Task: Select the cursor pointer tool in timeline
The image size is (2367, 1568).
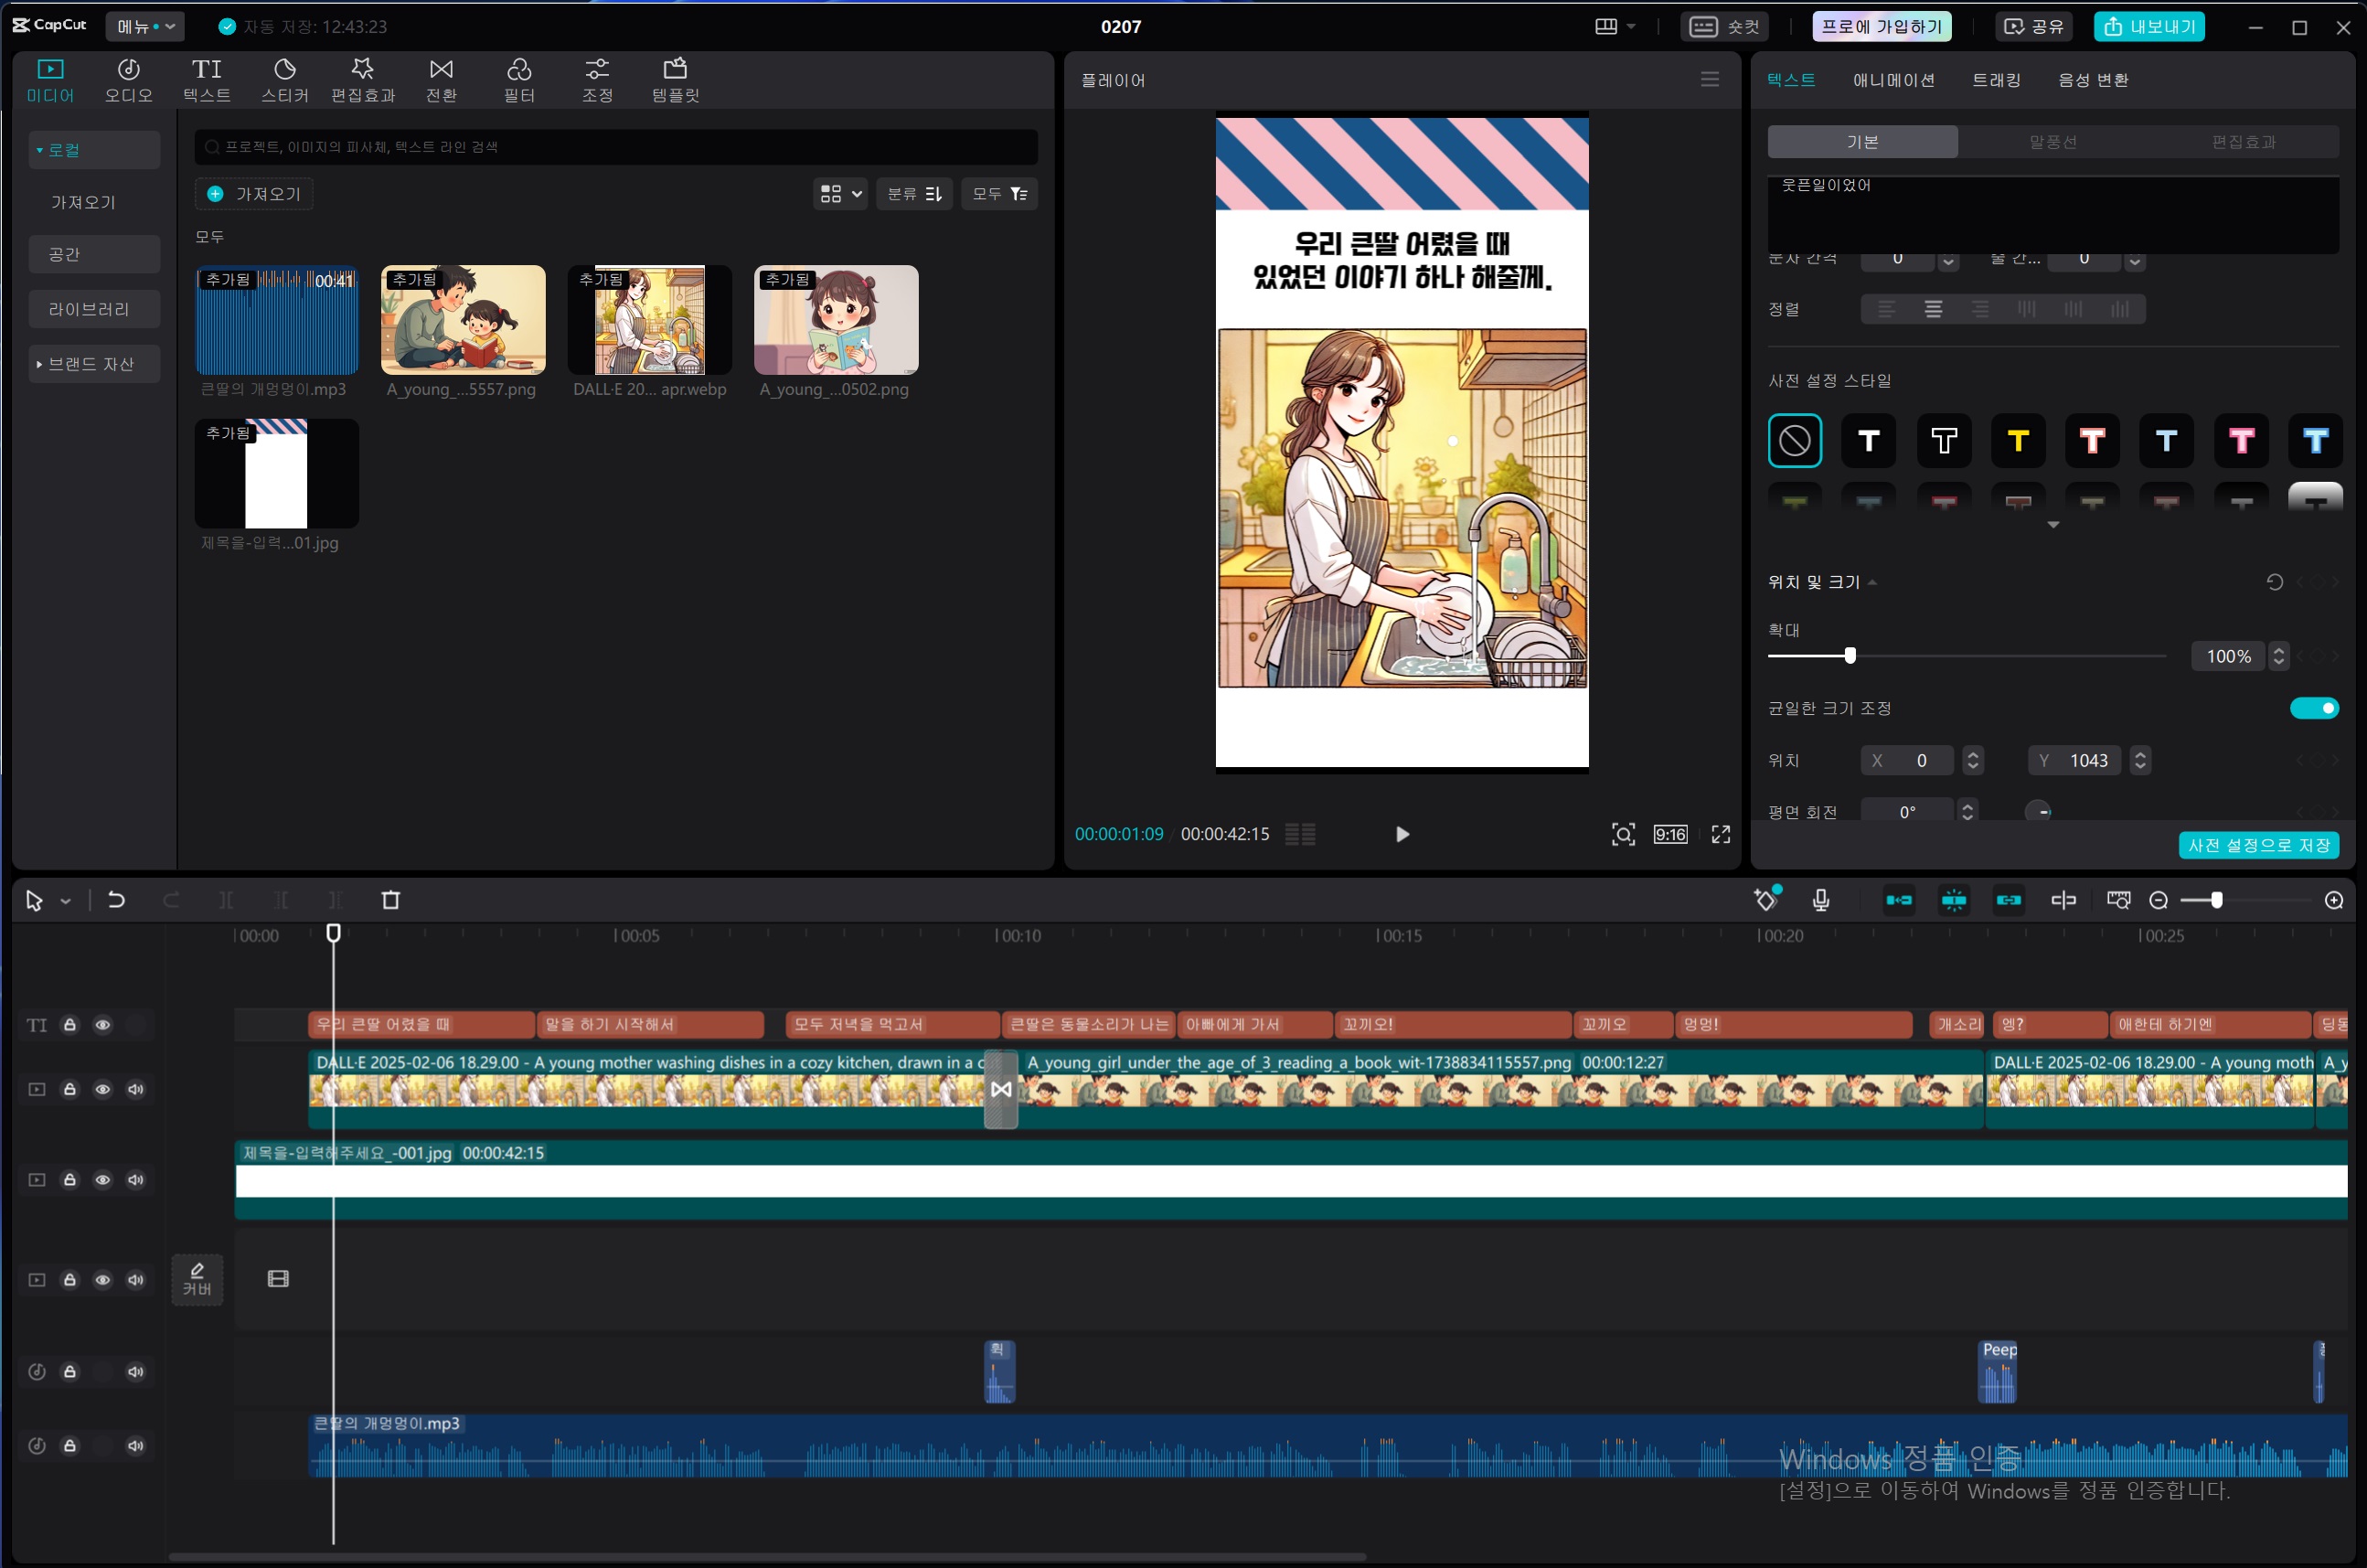Action: (34, 901)
